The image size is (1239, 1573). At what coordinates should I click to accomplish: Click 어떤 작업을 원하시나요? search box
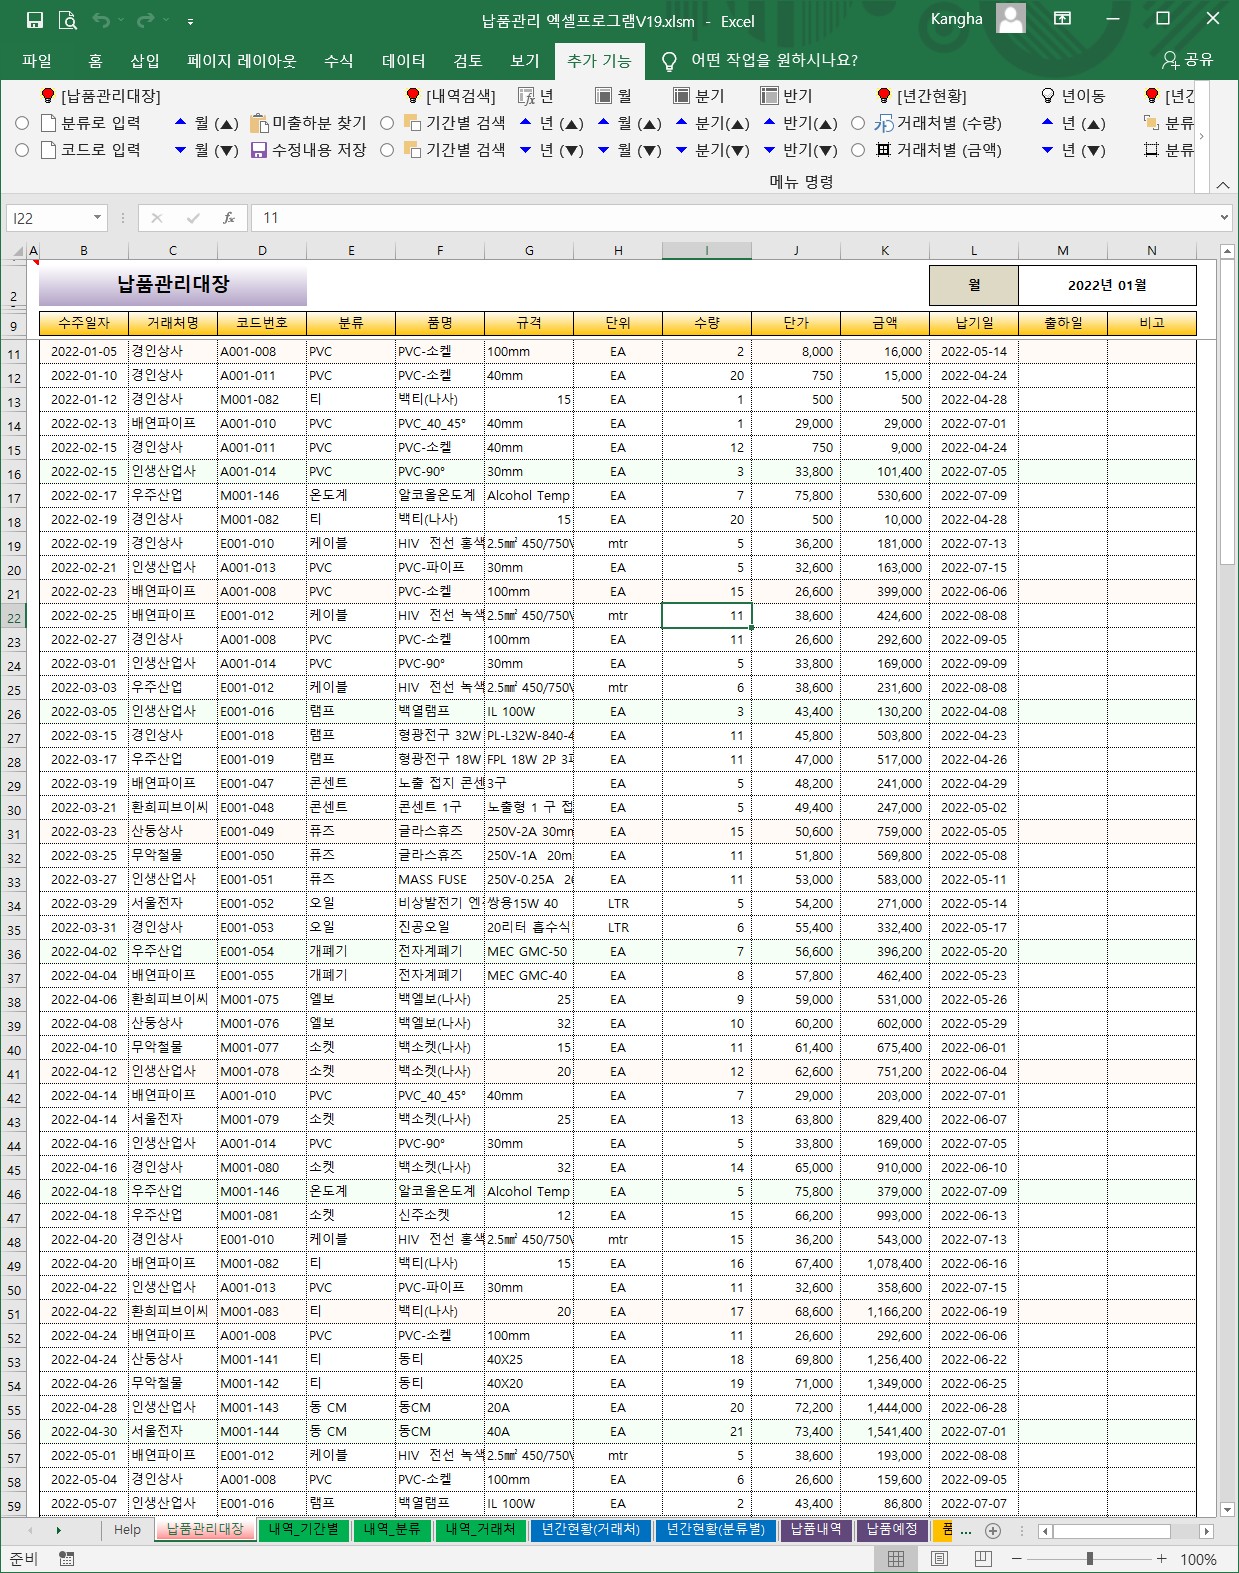point(774,61)
